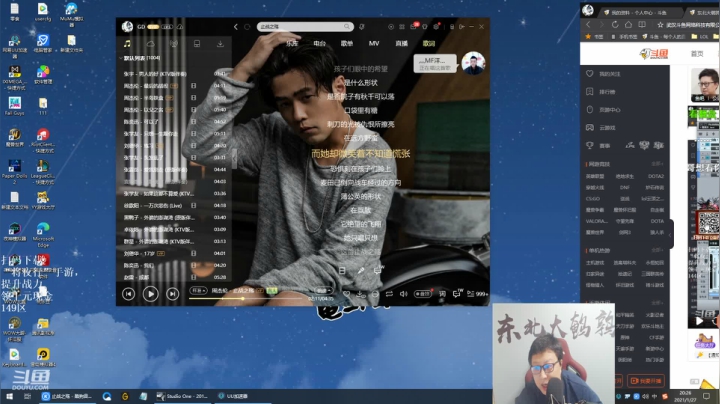Open the sound effect 音效 button

pos(423,294)
